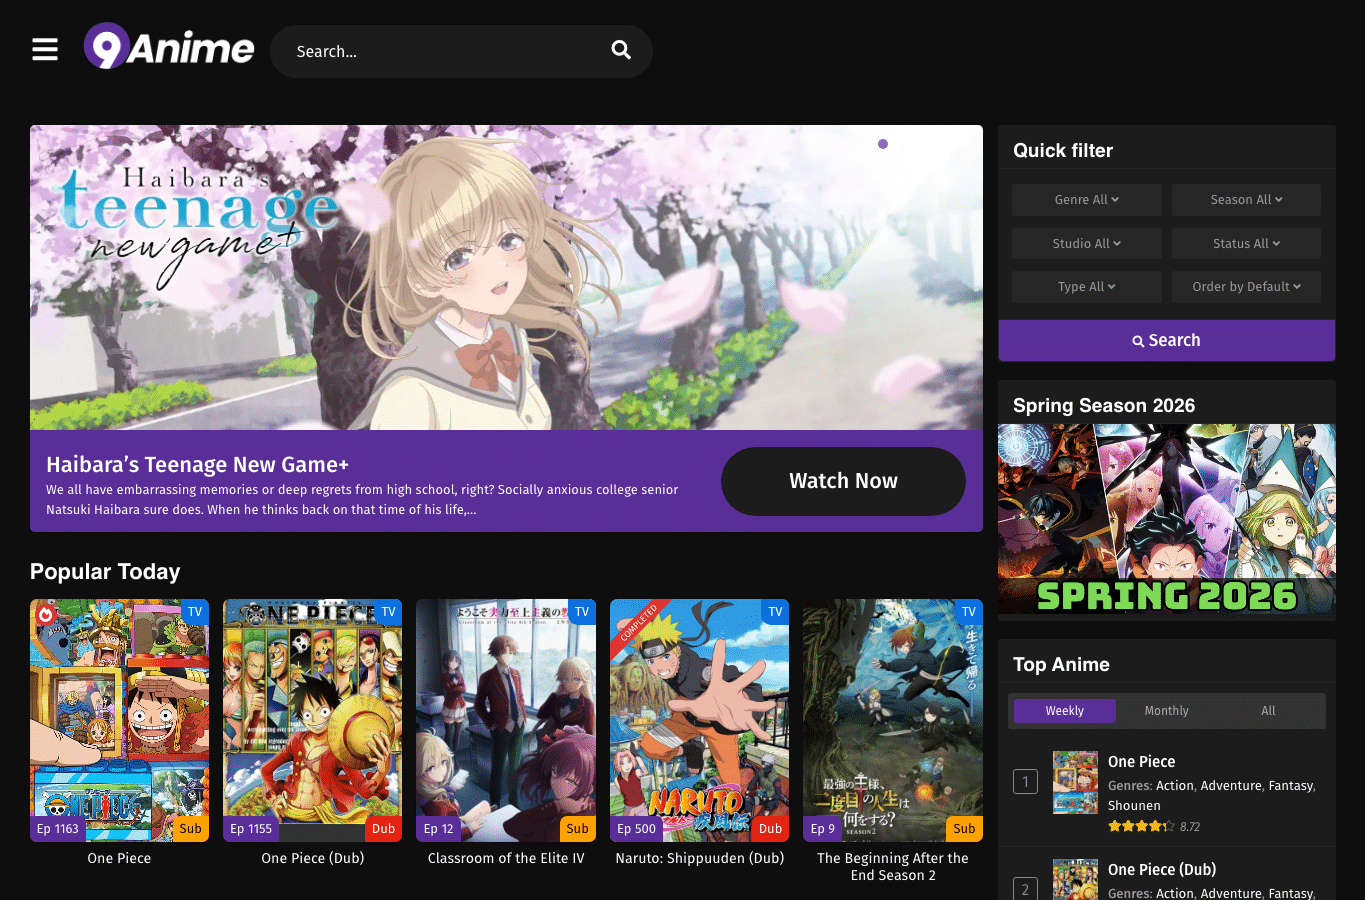The width and height of the screenshot is (1365, 900).
Task: Click the Naruto: Shippuuden poster
Action: (700, 720)
